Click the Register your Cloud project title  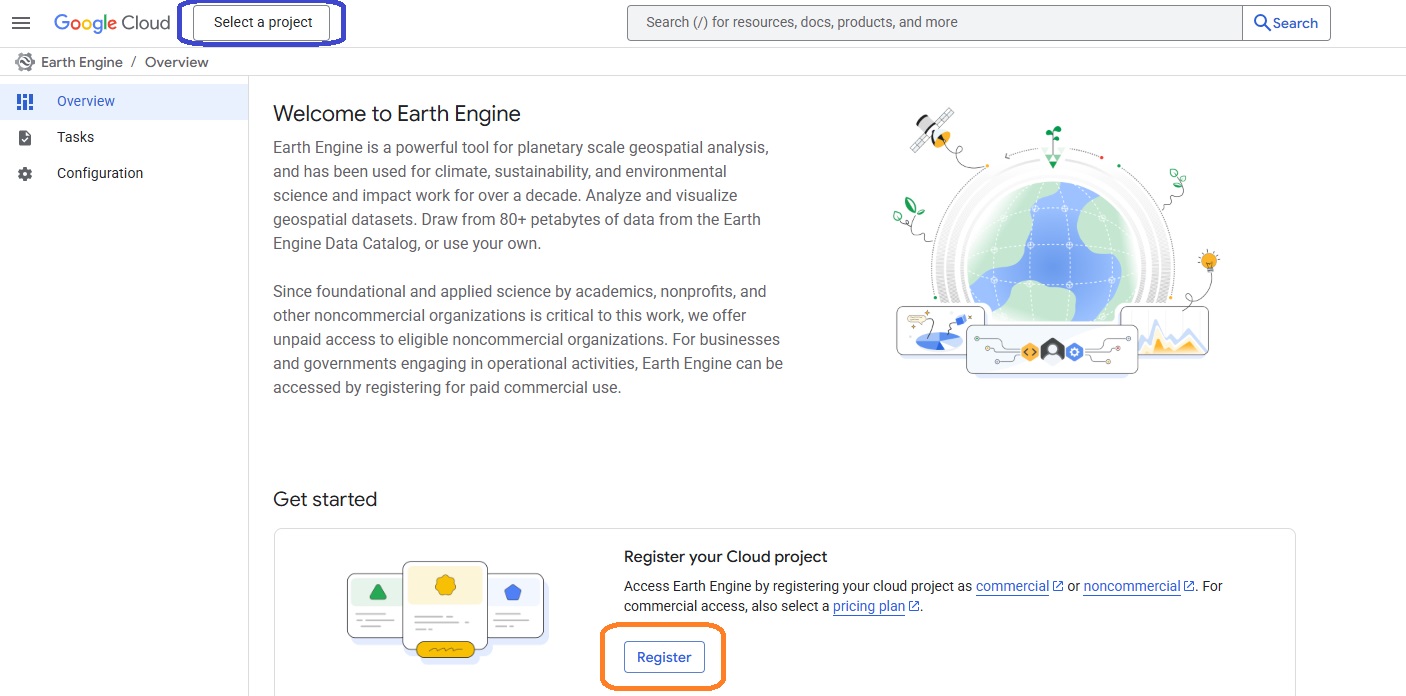pyautogui.click(x=726, y=557)
